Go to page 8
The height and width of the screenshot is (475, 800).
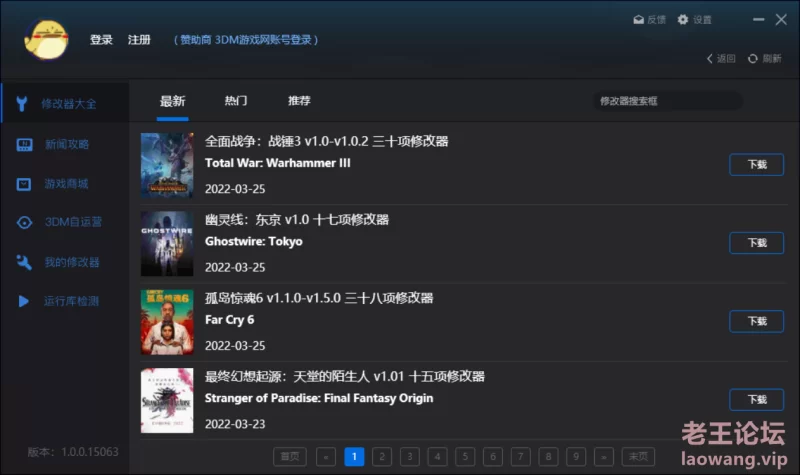(548, 457)
